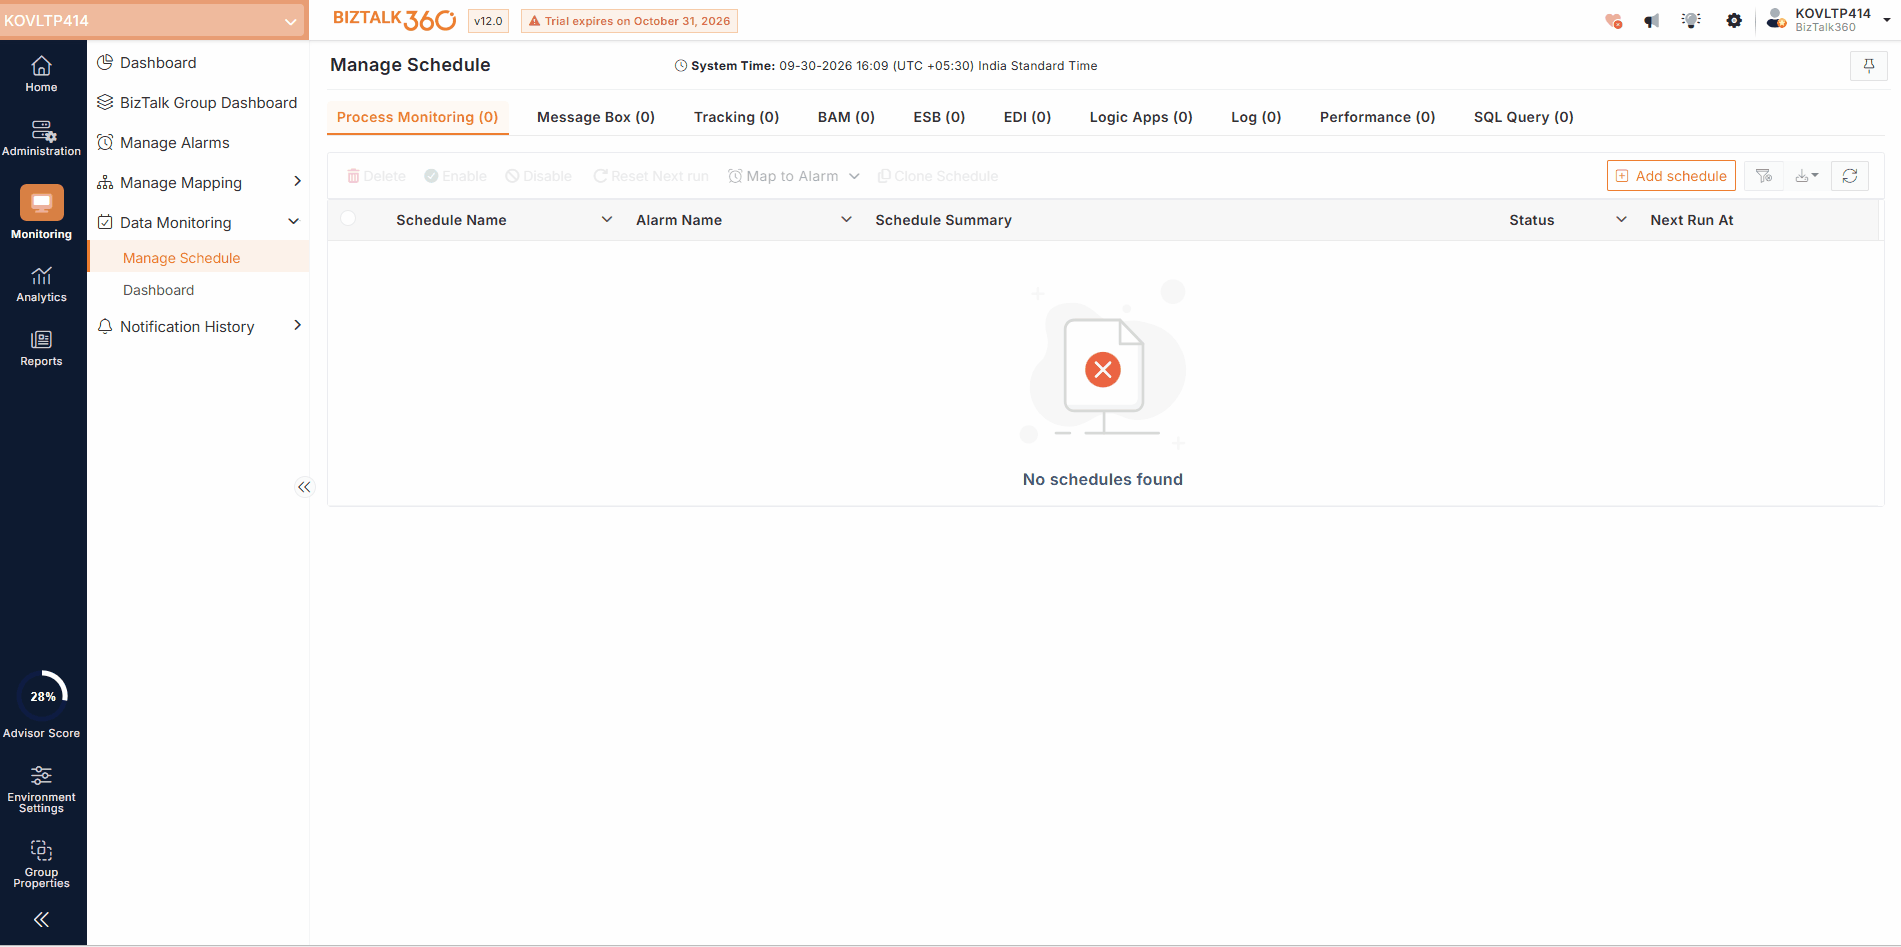Collapse the dark navigation bar with double chevron
Screen dimensions: 1901x947
tap(41, 919)
